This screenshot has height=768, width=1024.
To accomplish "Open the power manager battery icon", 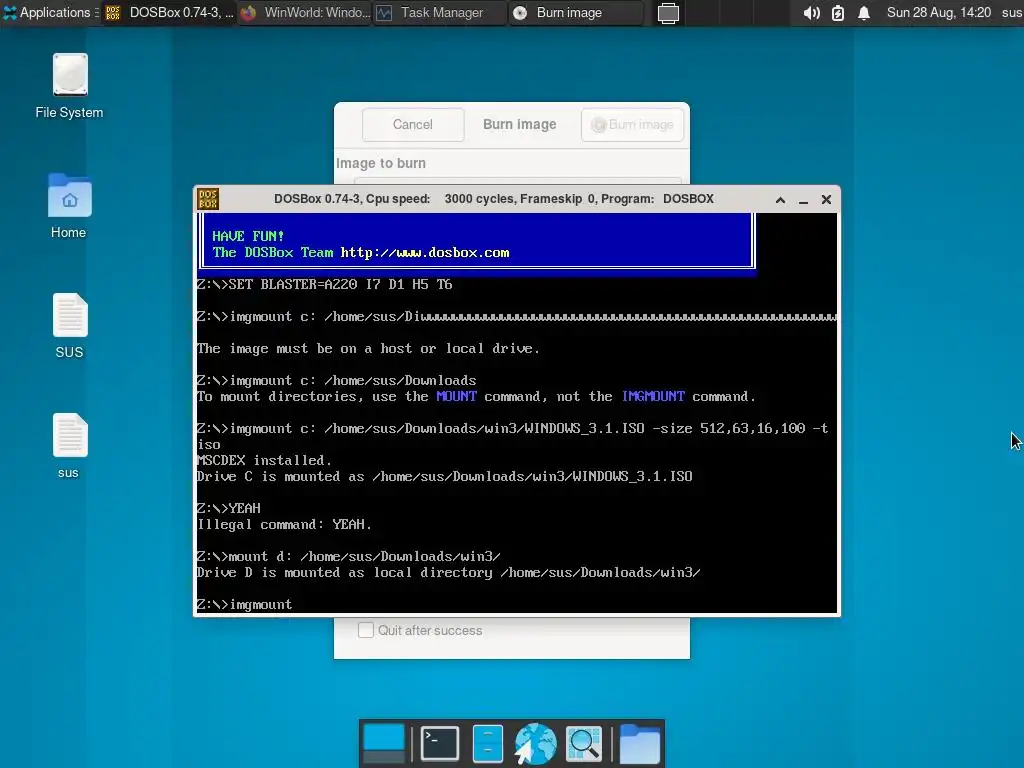I will (x=838, y=13).
